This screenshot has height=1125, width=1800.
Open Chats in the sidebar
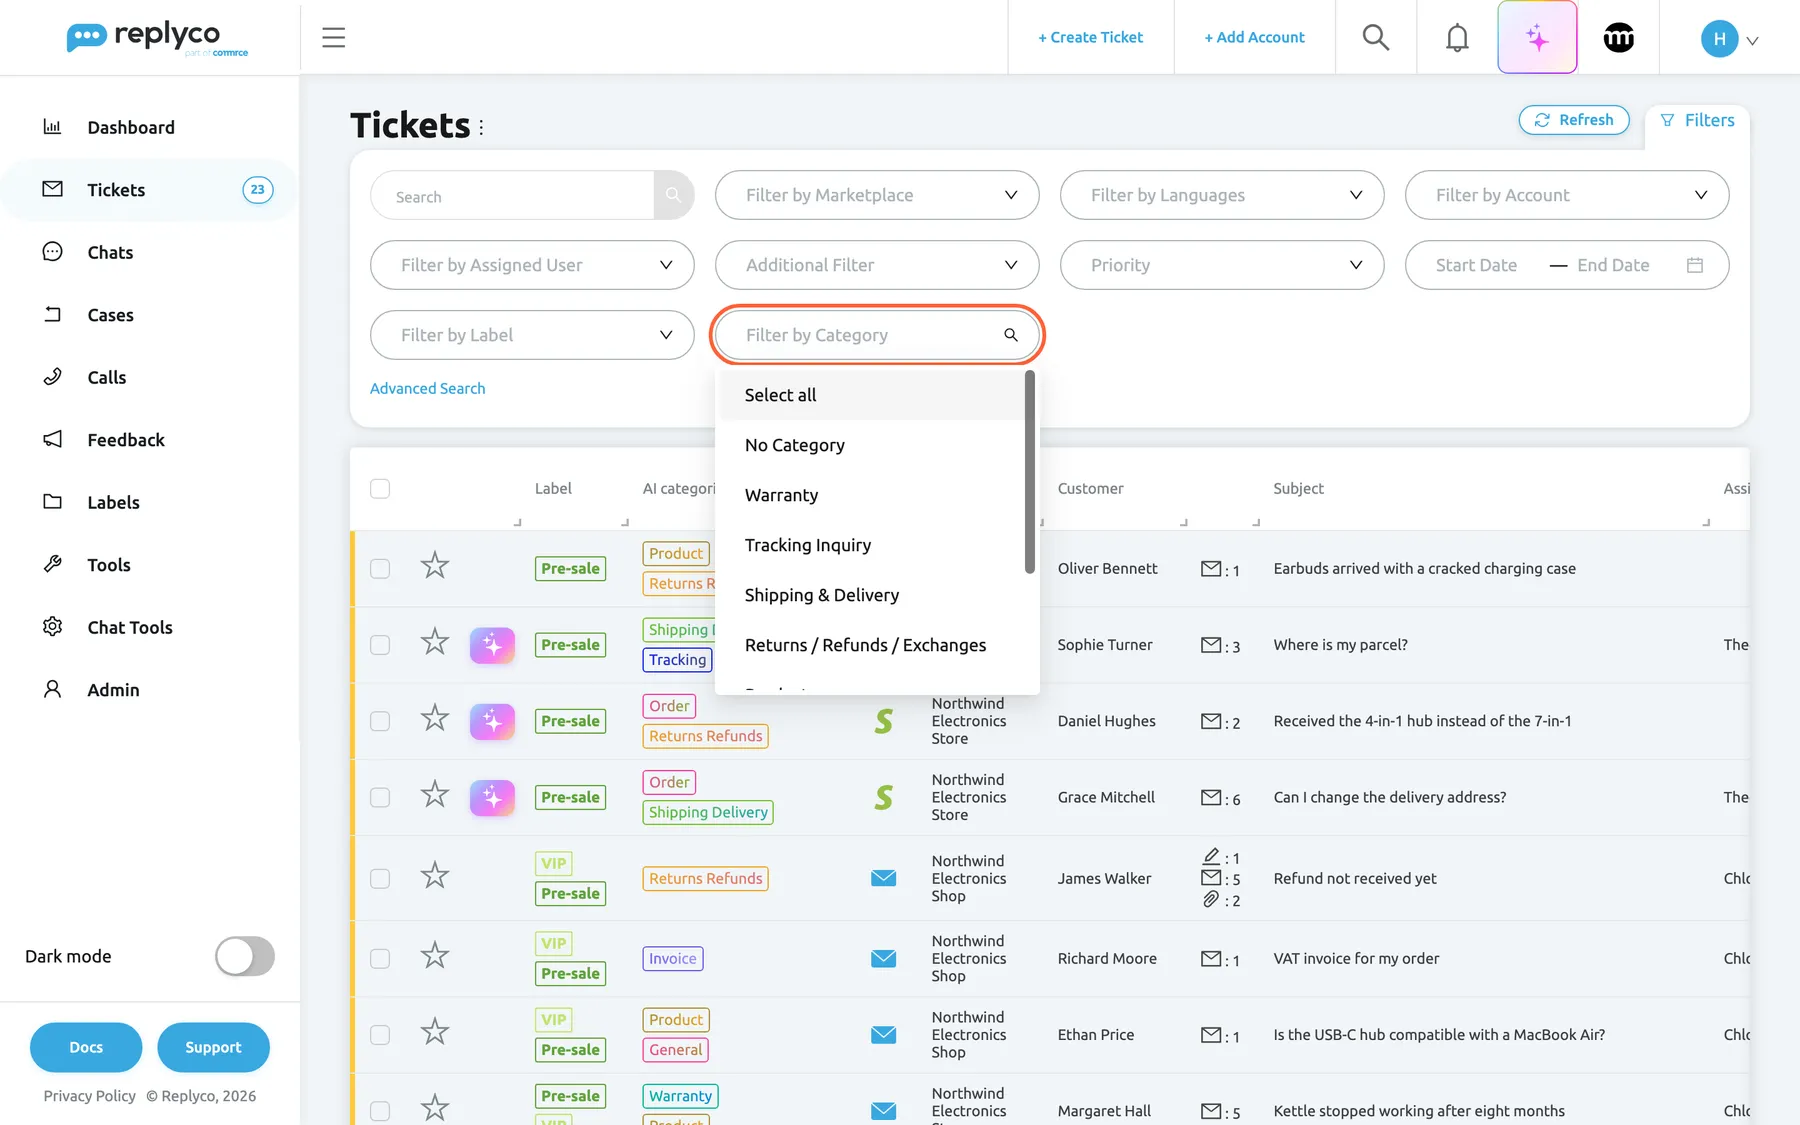point(110,252)
